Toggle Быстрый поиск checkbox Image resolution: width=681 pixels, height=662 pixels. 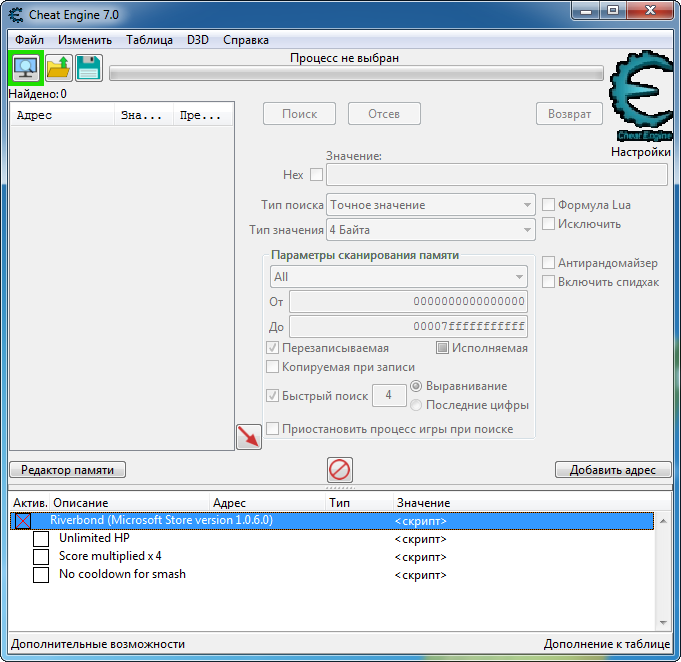click(x=272, y=395)
